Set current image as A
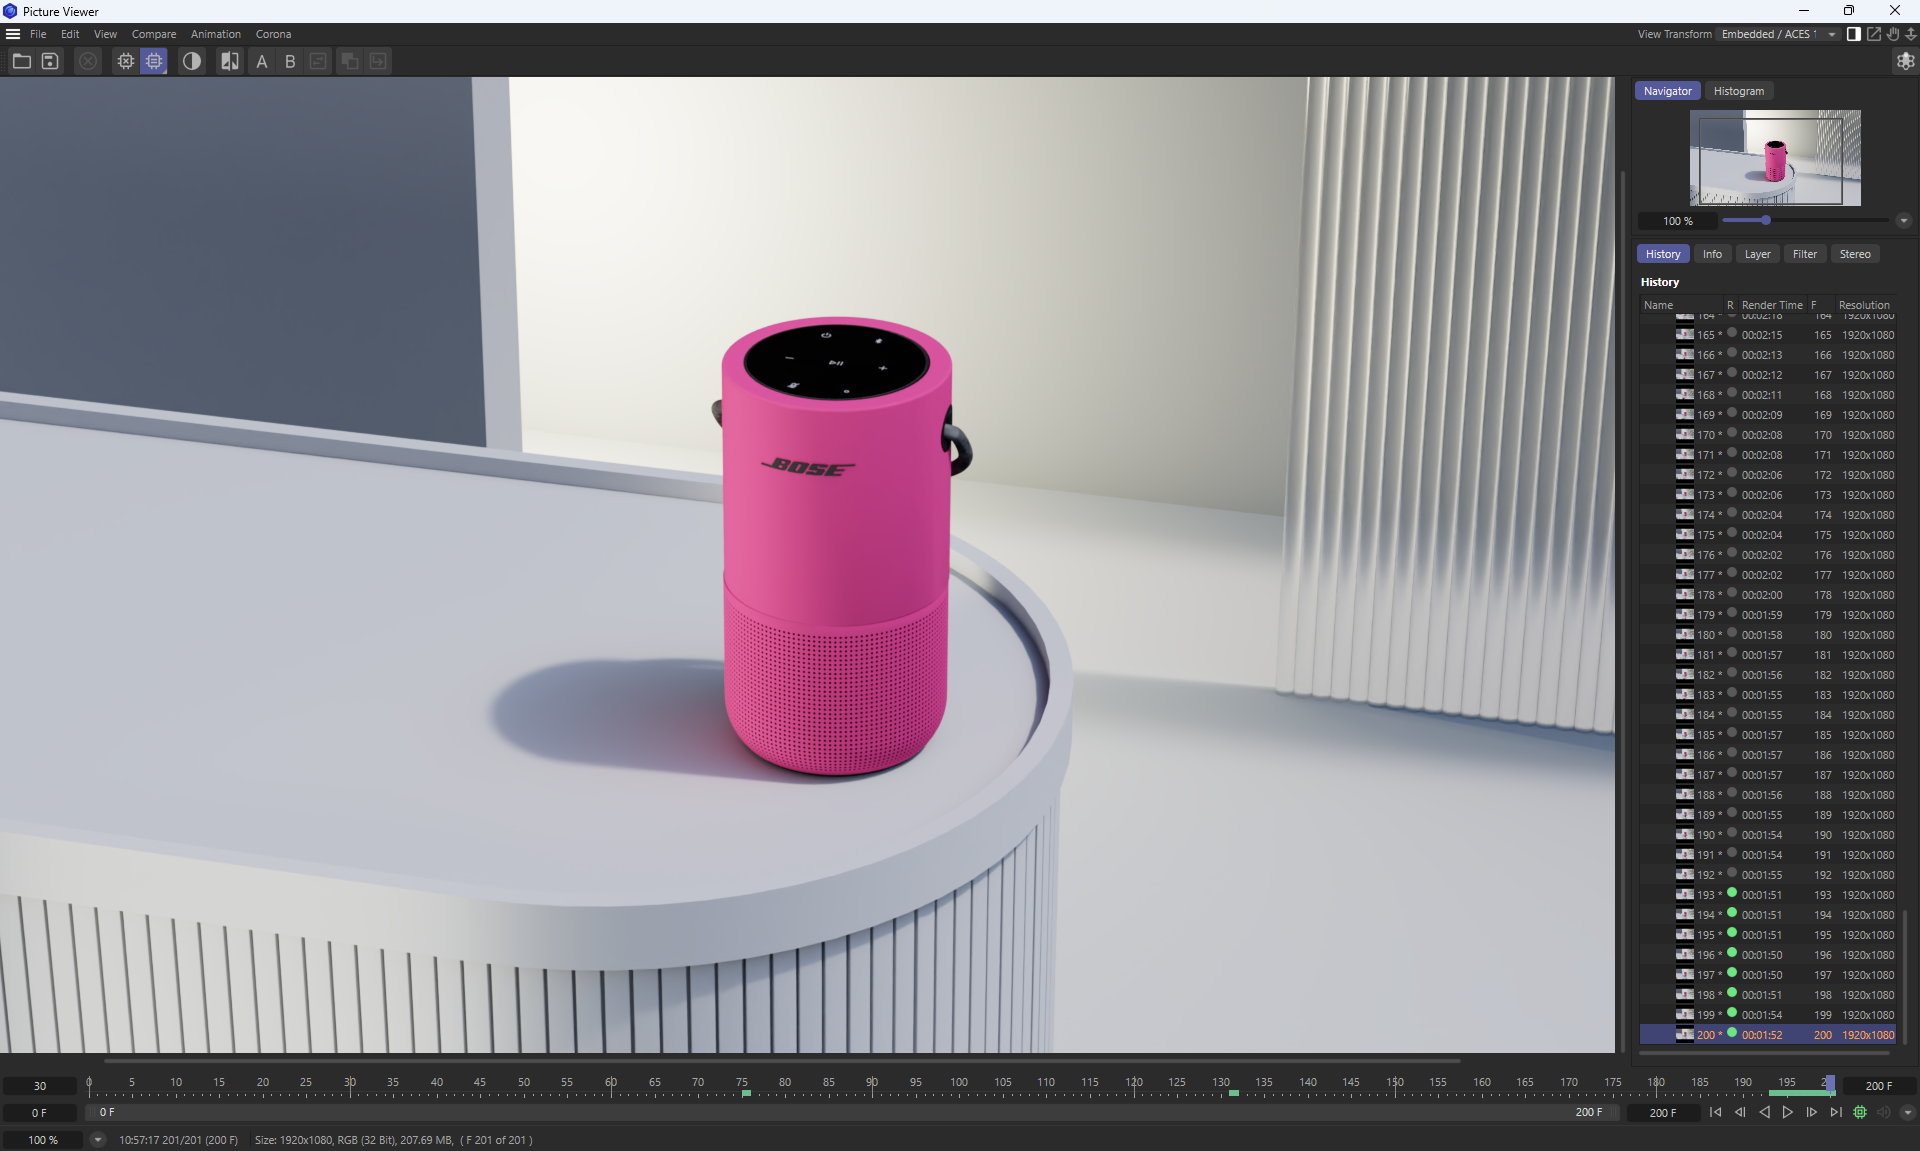Screen dimensions: 1920x1151 pyautogui.click(x=262, y=61)
